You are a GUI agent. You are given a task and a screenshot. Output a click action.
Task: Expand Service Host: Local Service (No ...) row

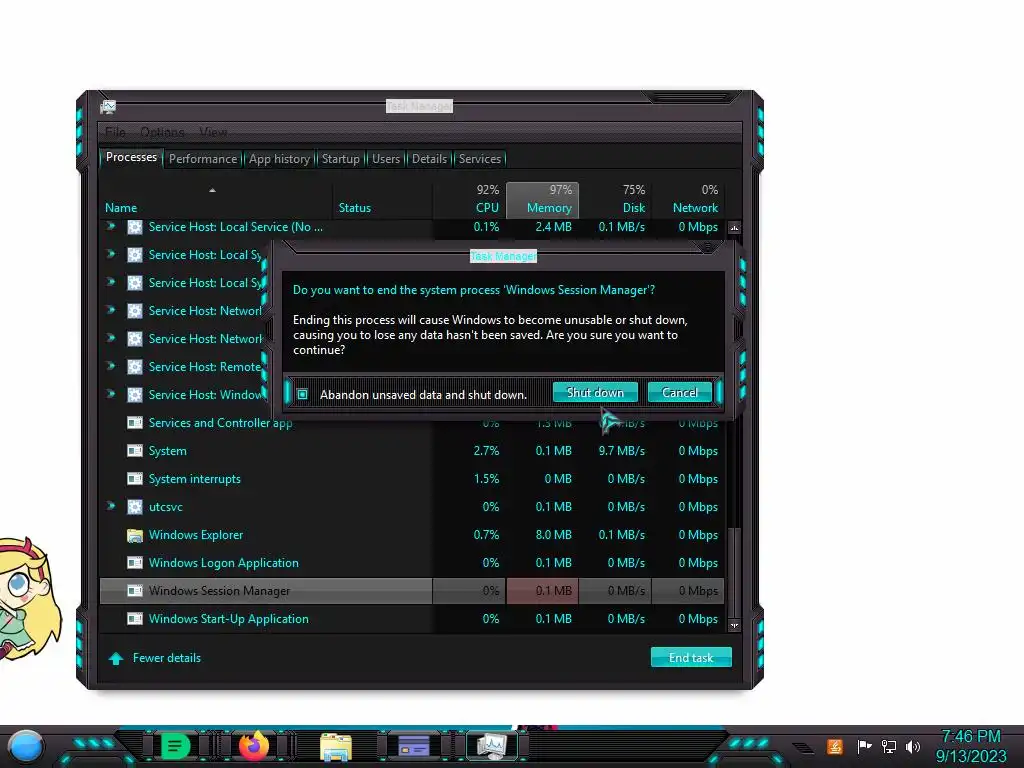110,226
